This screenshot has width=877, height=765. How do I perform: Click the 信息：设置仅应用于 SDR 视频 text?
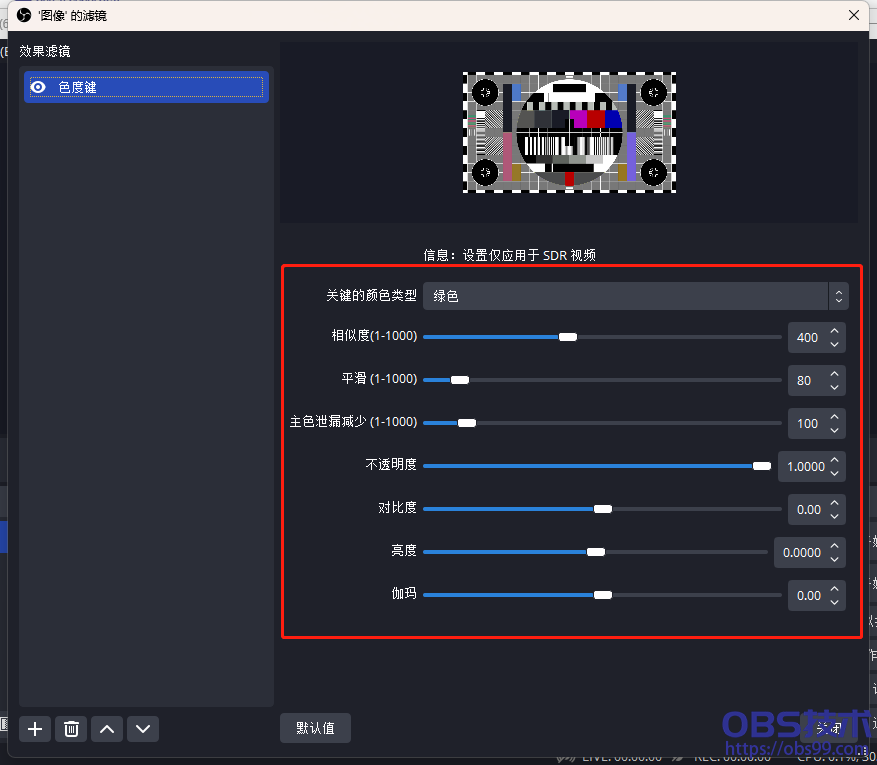pos(510,256)
